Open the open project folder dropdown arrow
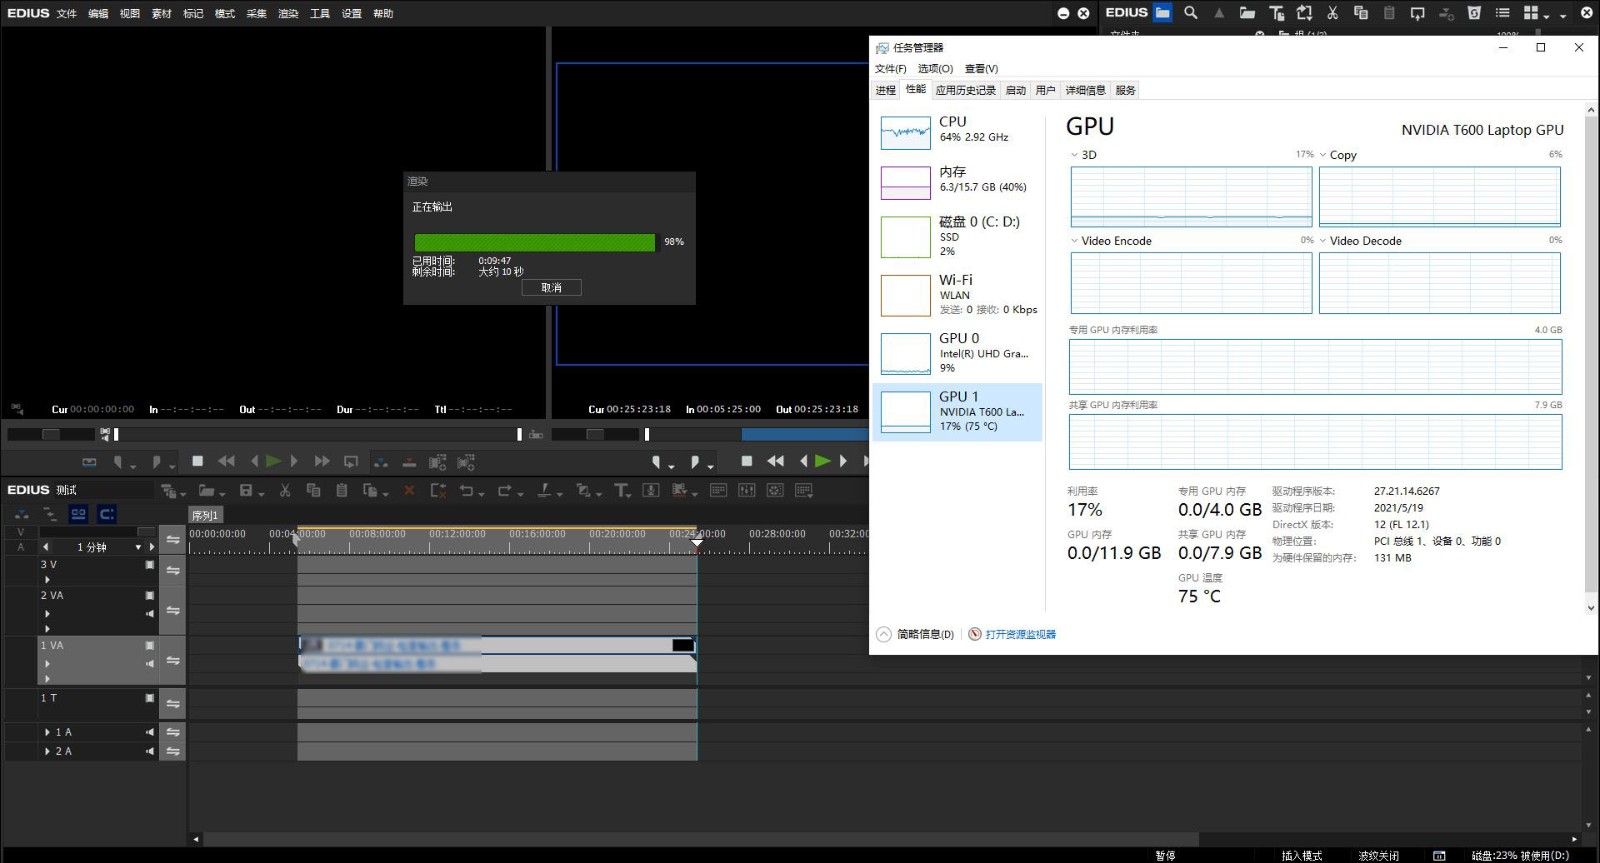The image size is (1600, 863). (223, 493)
